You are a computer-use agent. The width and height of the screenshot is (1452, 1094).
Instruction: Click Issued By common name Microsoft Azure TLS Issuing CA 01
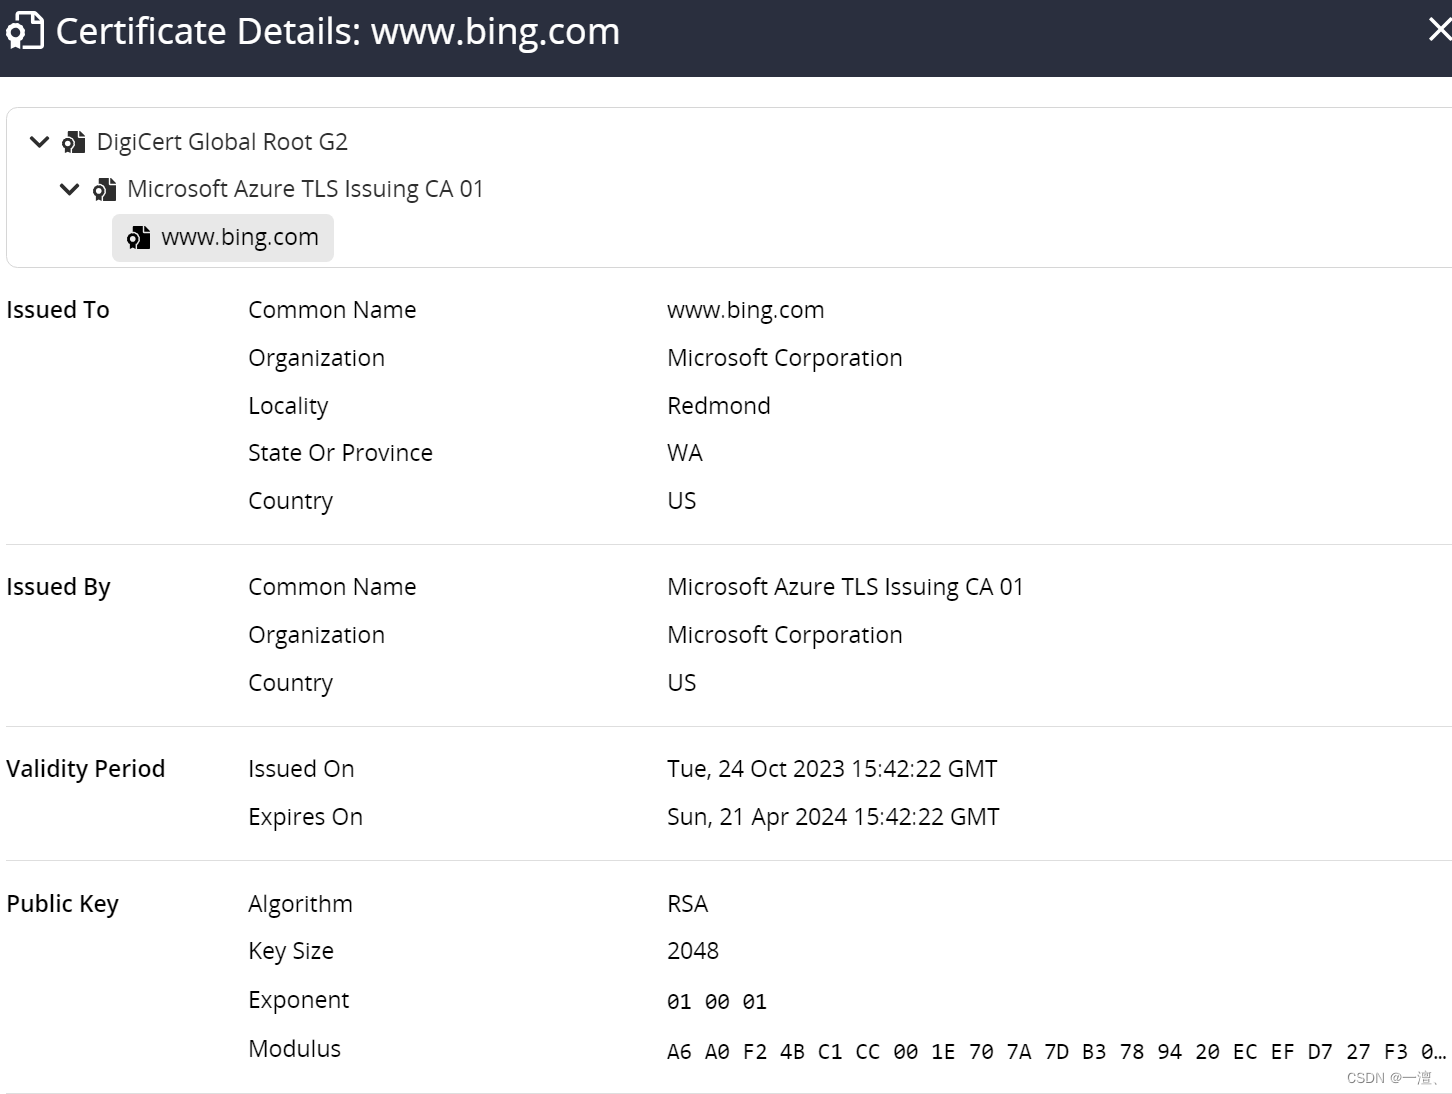[x=846, y=587]
